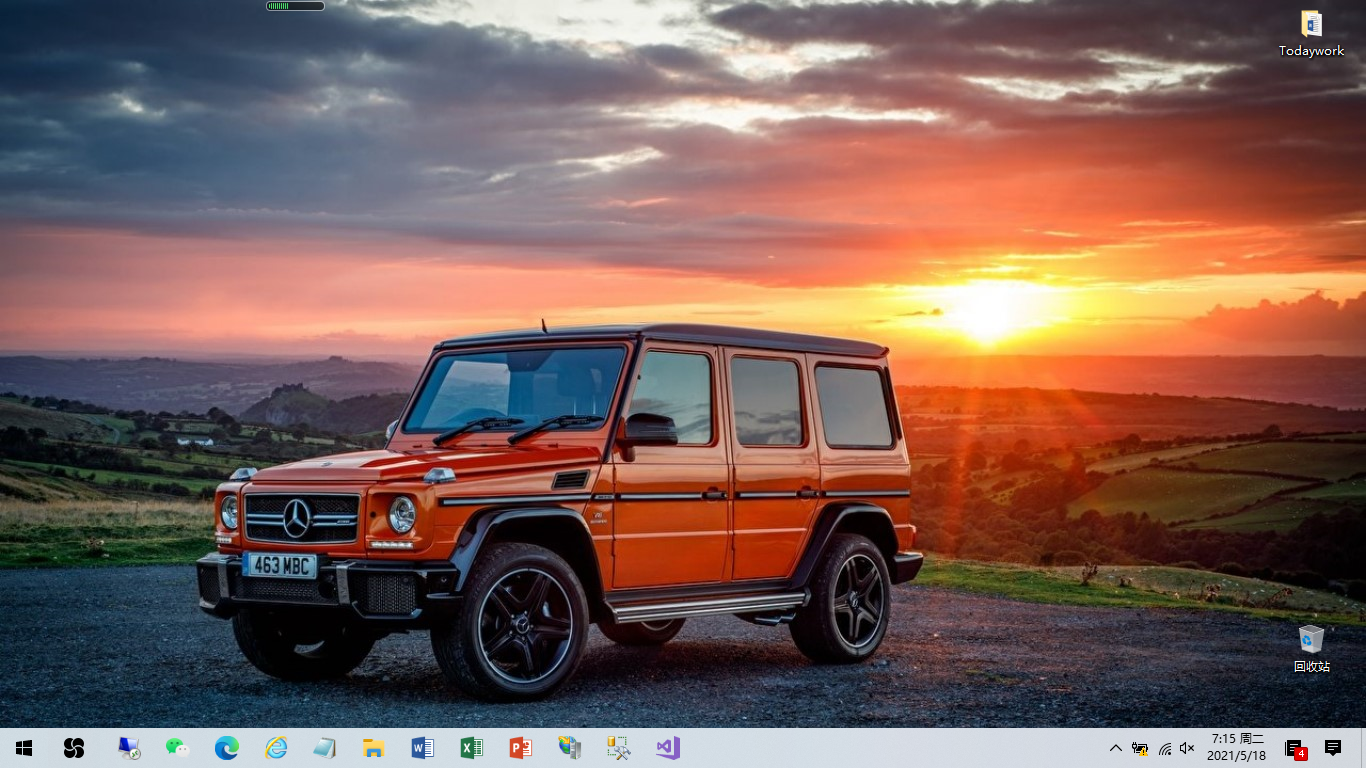The height and width of the screenshot is (768, 1366).
Task: Launch Remote Desktop Connection from taskbar
Action: pos(129,748)
